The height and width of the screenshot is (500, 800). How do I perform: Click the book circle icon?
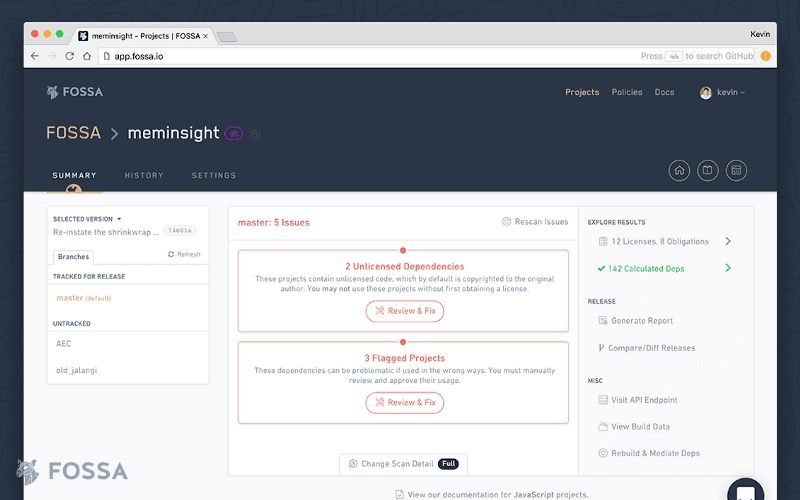(x=708, y=171)
